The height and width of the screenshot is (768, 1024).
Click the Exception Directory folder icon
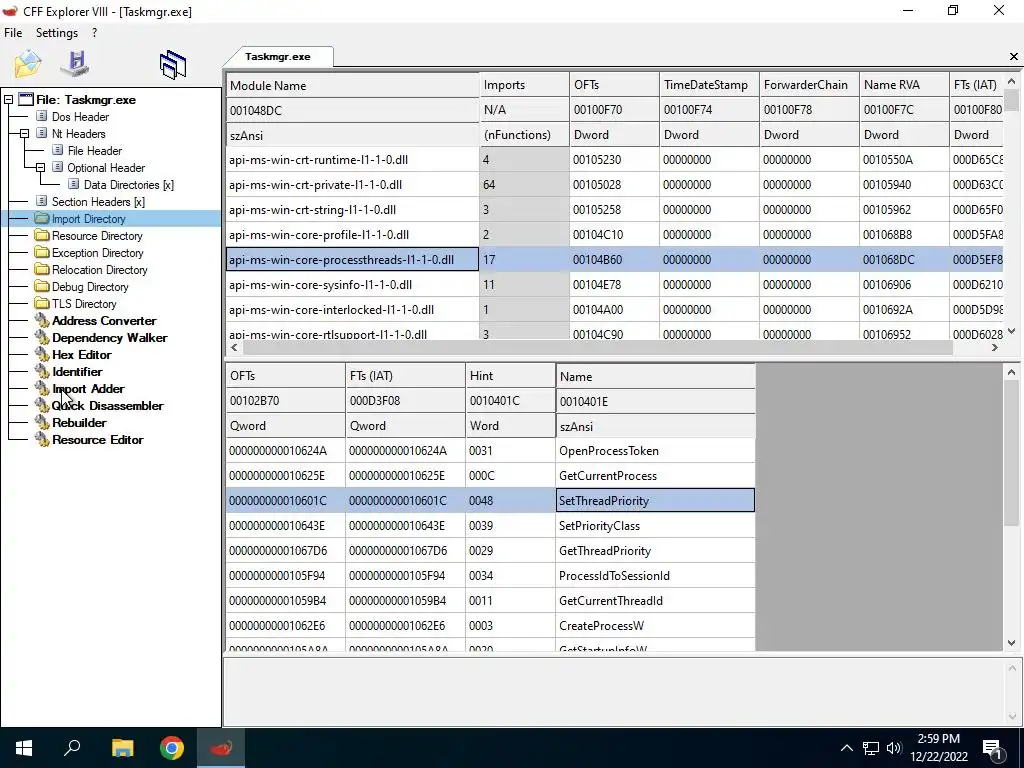(x=42, y=252)
